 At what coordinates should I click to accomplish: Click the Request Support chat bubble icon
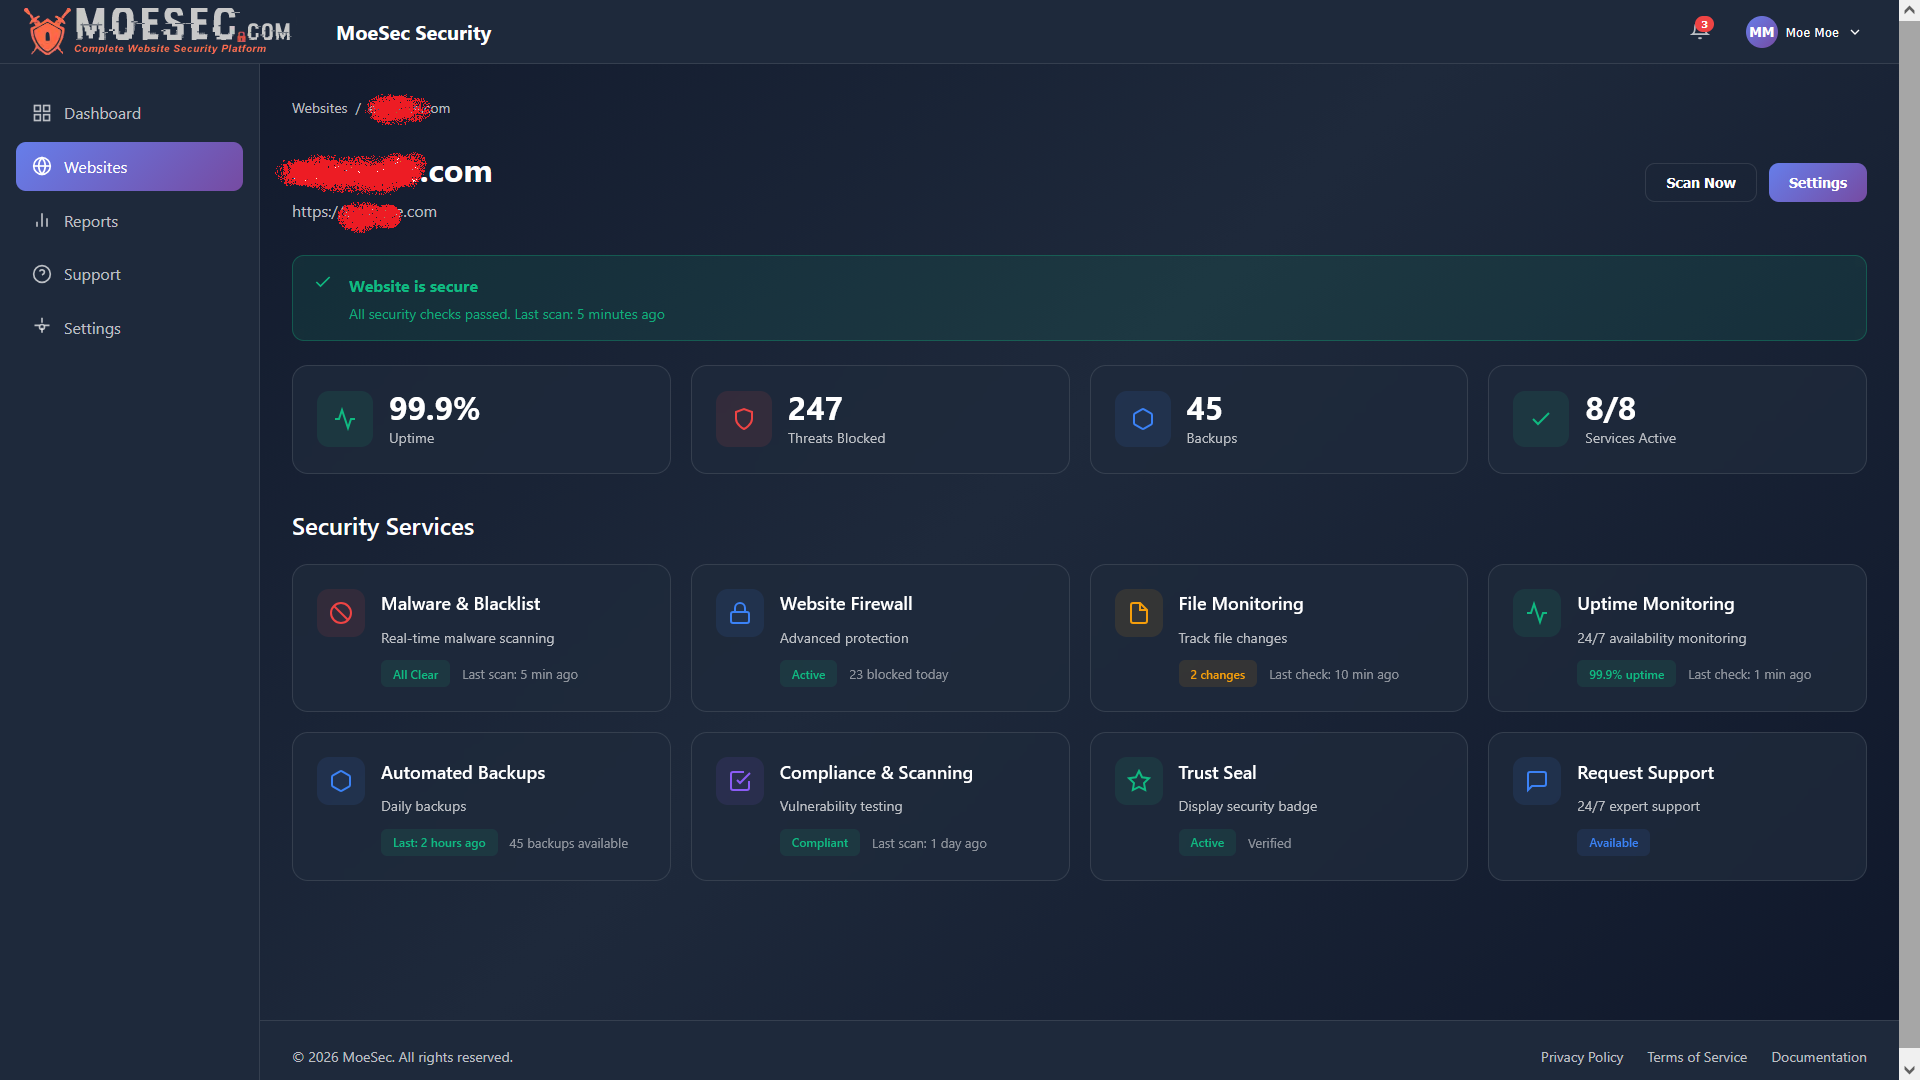point(1537,781)
